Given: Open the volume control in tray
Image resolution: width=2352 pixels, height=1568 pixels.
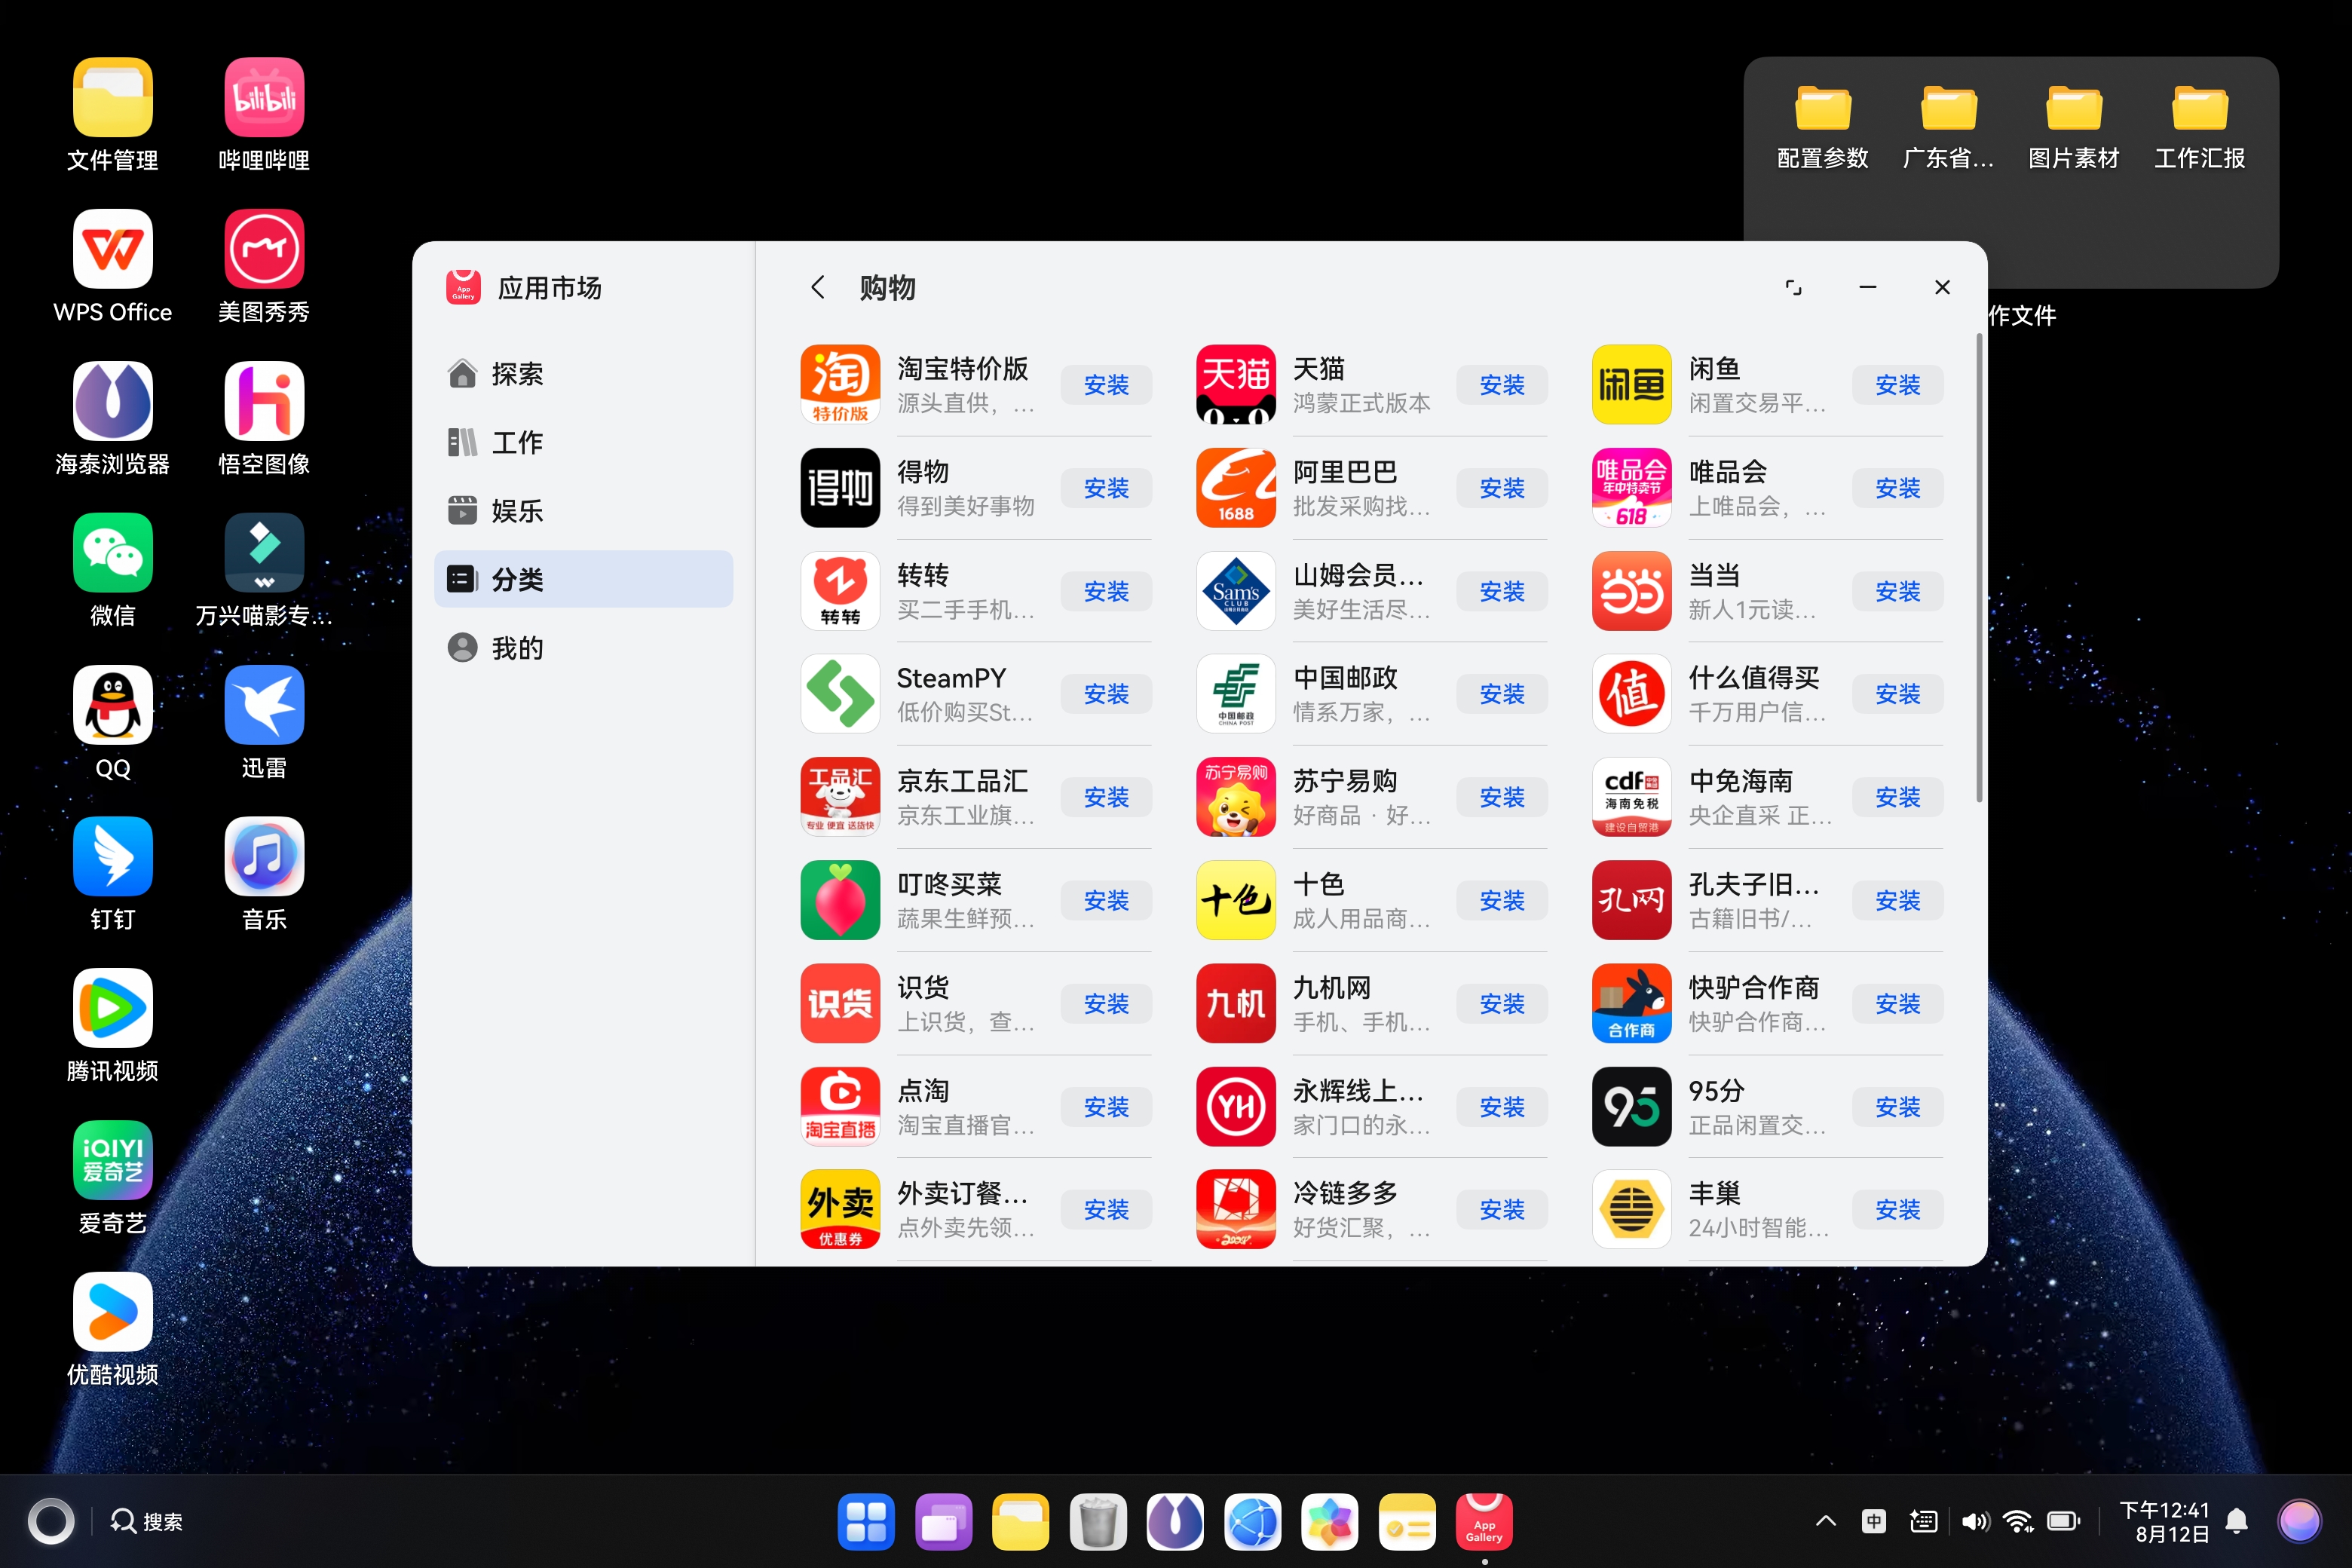Looking at the screenshot, I should (x=1974, y=1521).
